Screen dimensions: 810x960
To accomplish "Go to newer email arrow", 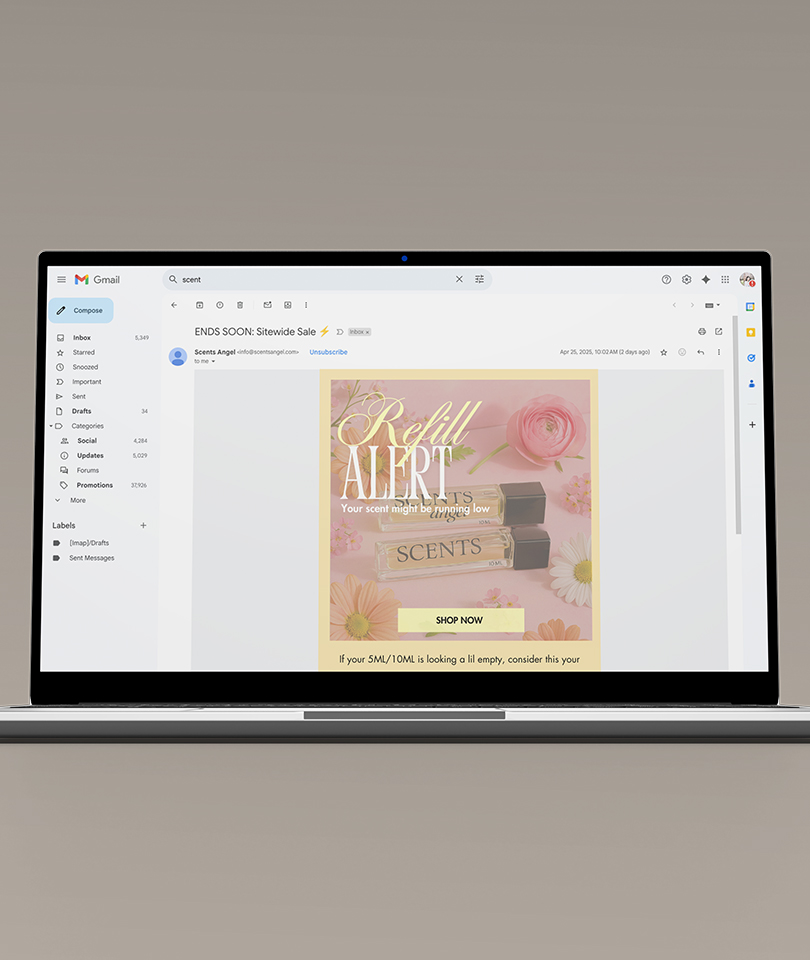I will click(674, 305).
